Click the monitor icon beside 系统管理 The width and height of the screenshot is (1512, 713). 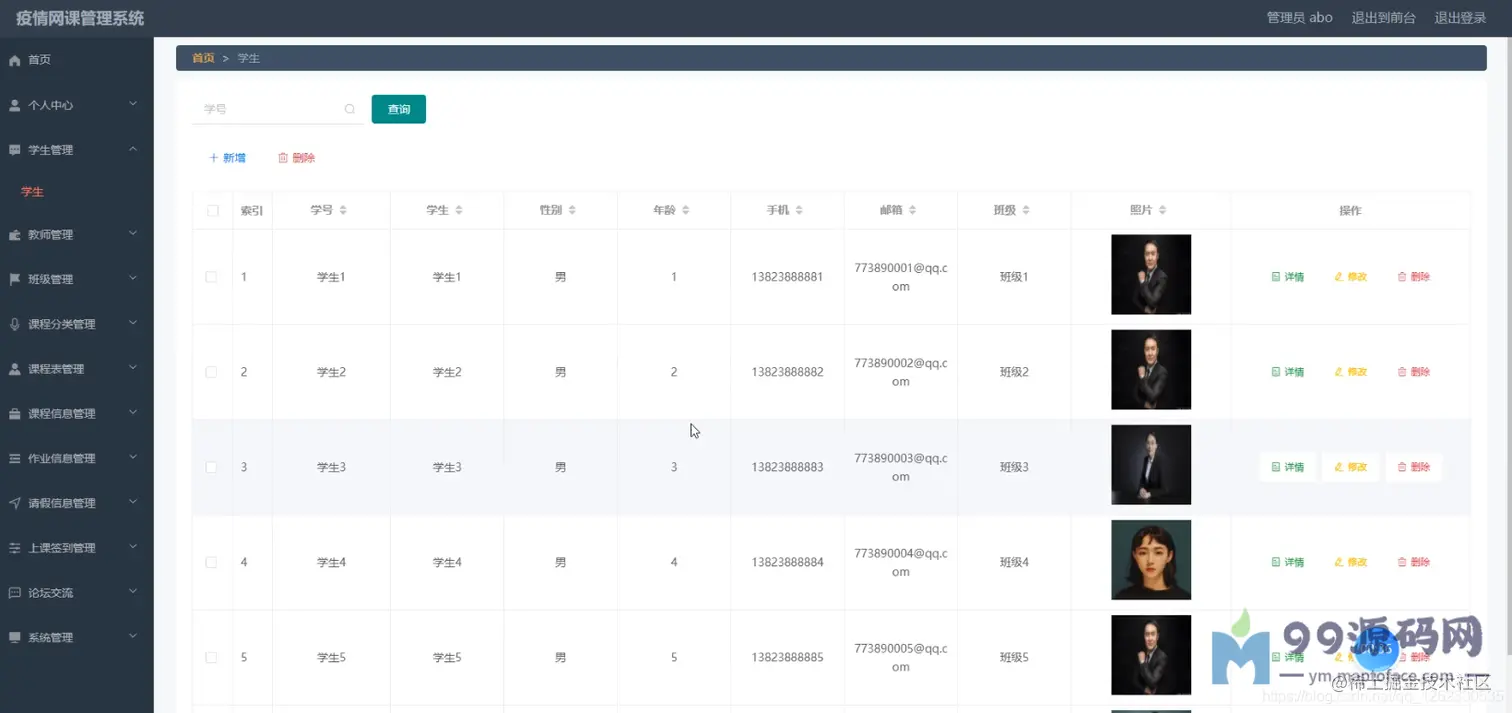pos(14,637)
